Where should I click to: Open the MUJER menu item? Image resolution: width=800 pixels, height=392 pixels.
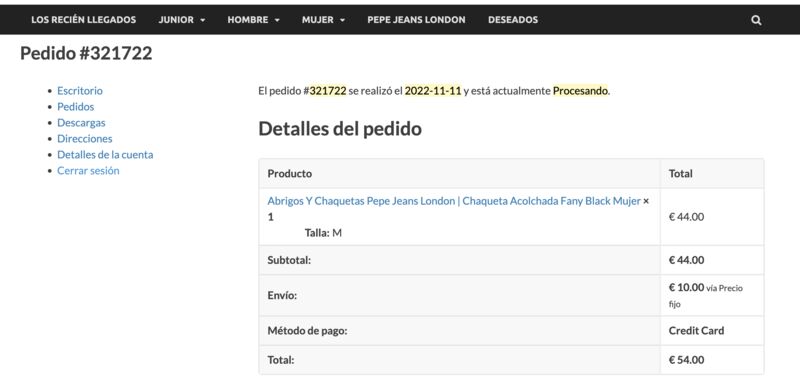coord(317,20)
